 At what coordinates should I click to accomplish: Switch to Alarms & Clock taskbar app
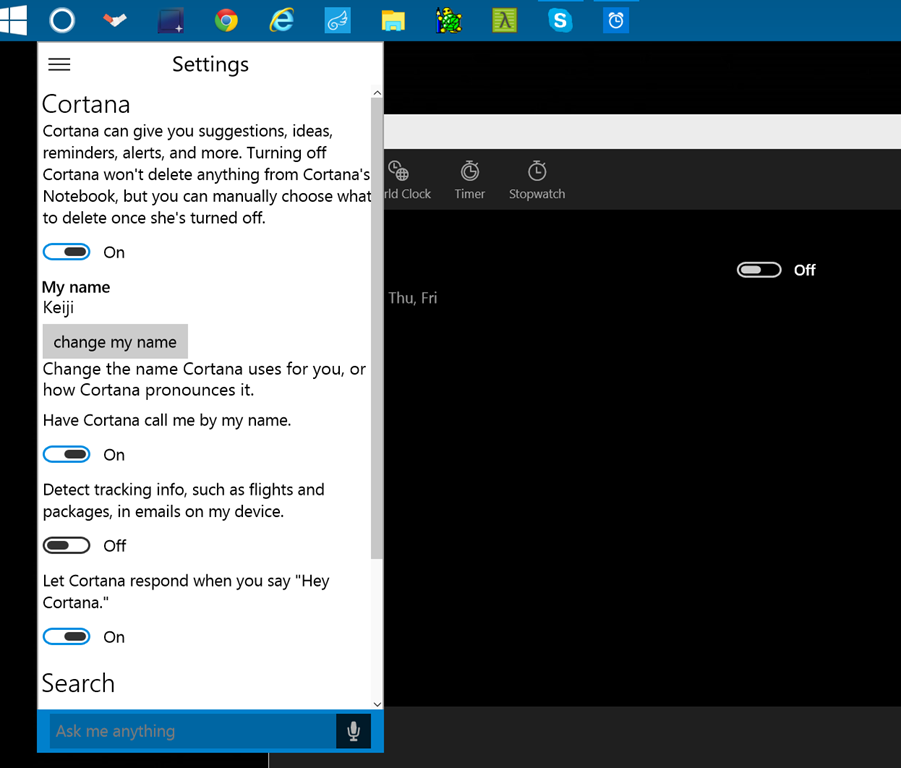click(x=616, y=20)
